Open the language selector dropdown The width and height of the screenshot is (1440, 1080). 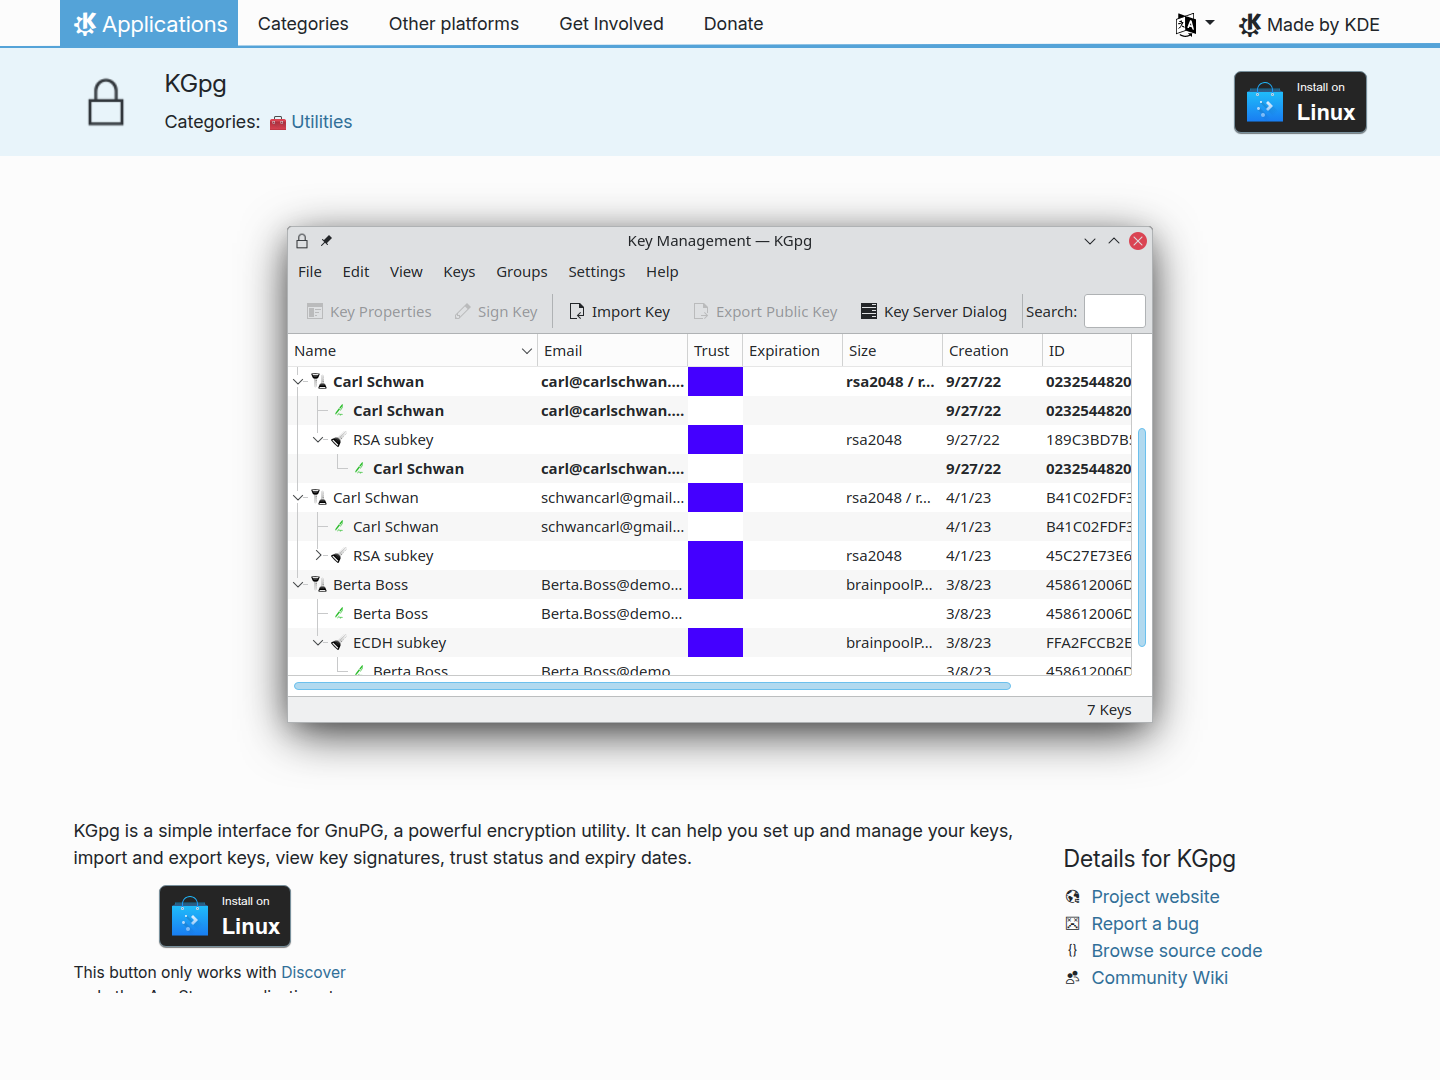click(x=1195, y=24)
